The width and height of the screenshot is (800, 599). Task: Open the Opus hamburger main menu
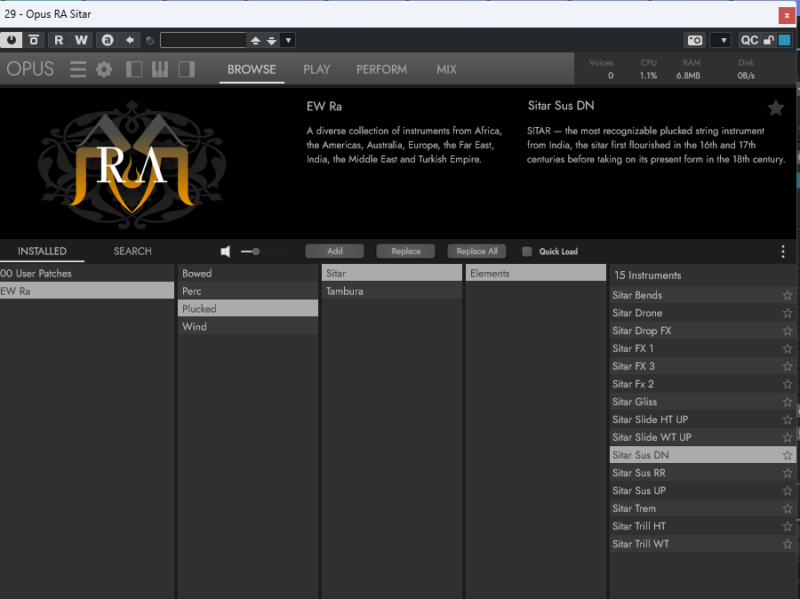pyautogui.click(x=77, y=69)
